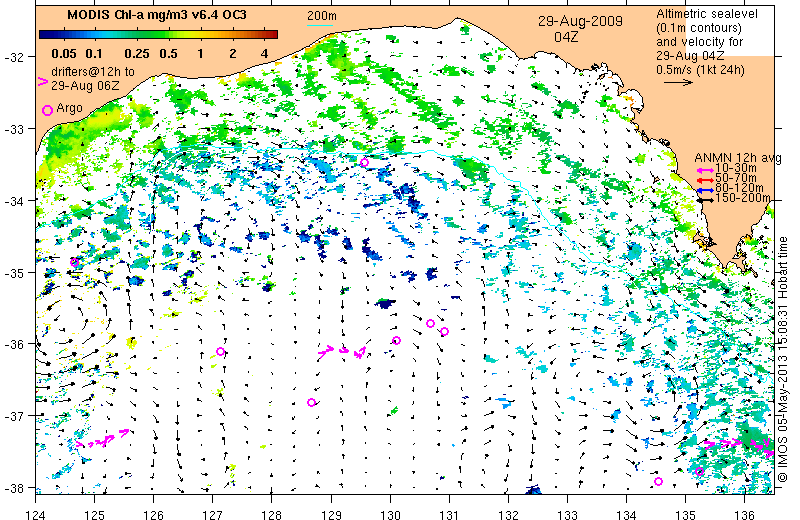Image resolution: width=800 pixels, height=520 pixels.
Task: Click the 0.5m/s velocity scale arrow
Action: coord(678,82)
